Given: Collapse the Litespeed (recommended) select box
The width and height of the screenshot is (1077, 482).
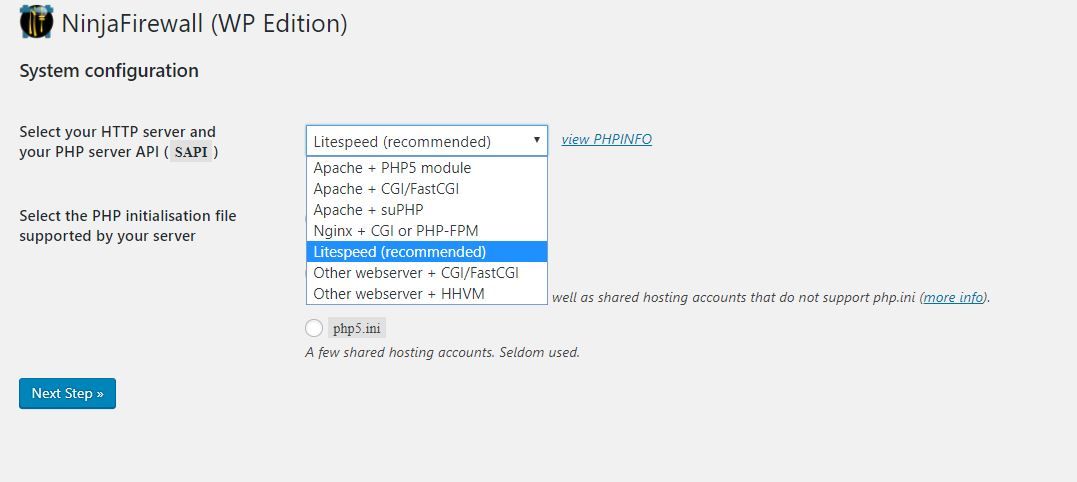Looking at the screenshot, I should [x=427, y=141].
